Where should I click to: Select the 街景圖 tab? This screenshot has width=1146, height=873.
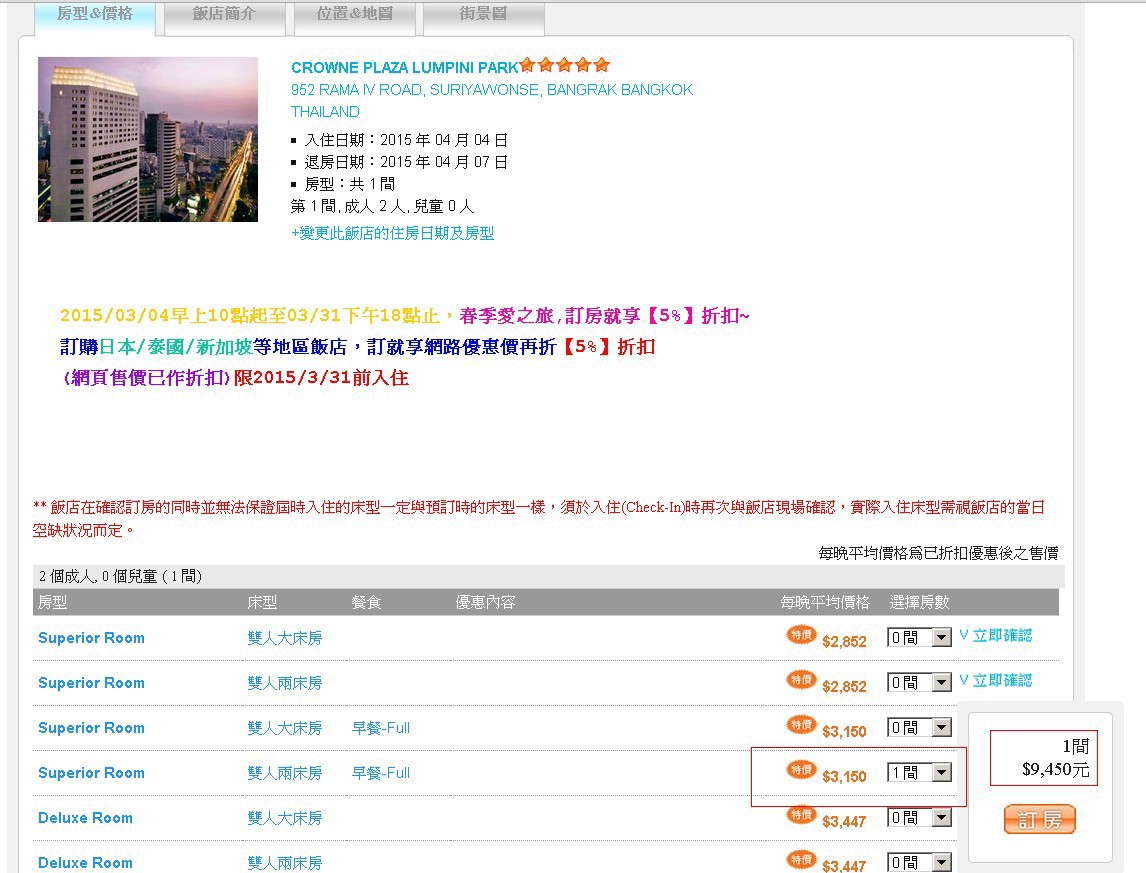click(x=483, y=15)
